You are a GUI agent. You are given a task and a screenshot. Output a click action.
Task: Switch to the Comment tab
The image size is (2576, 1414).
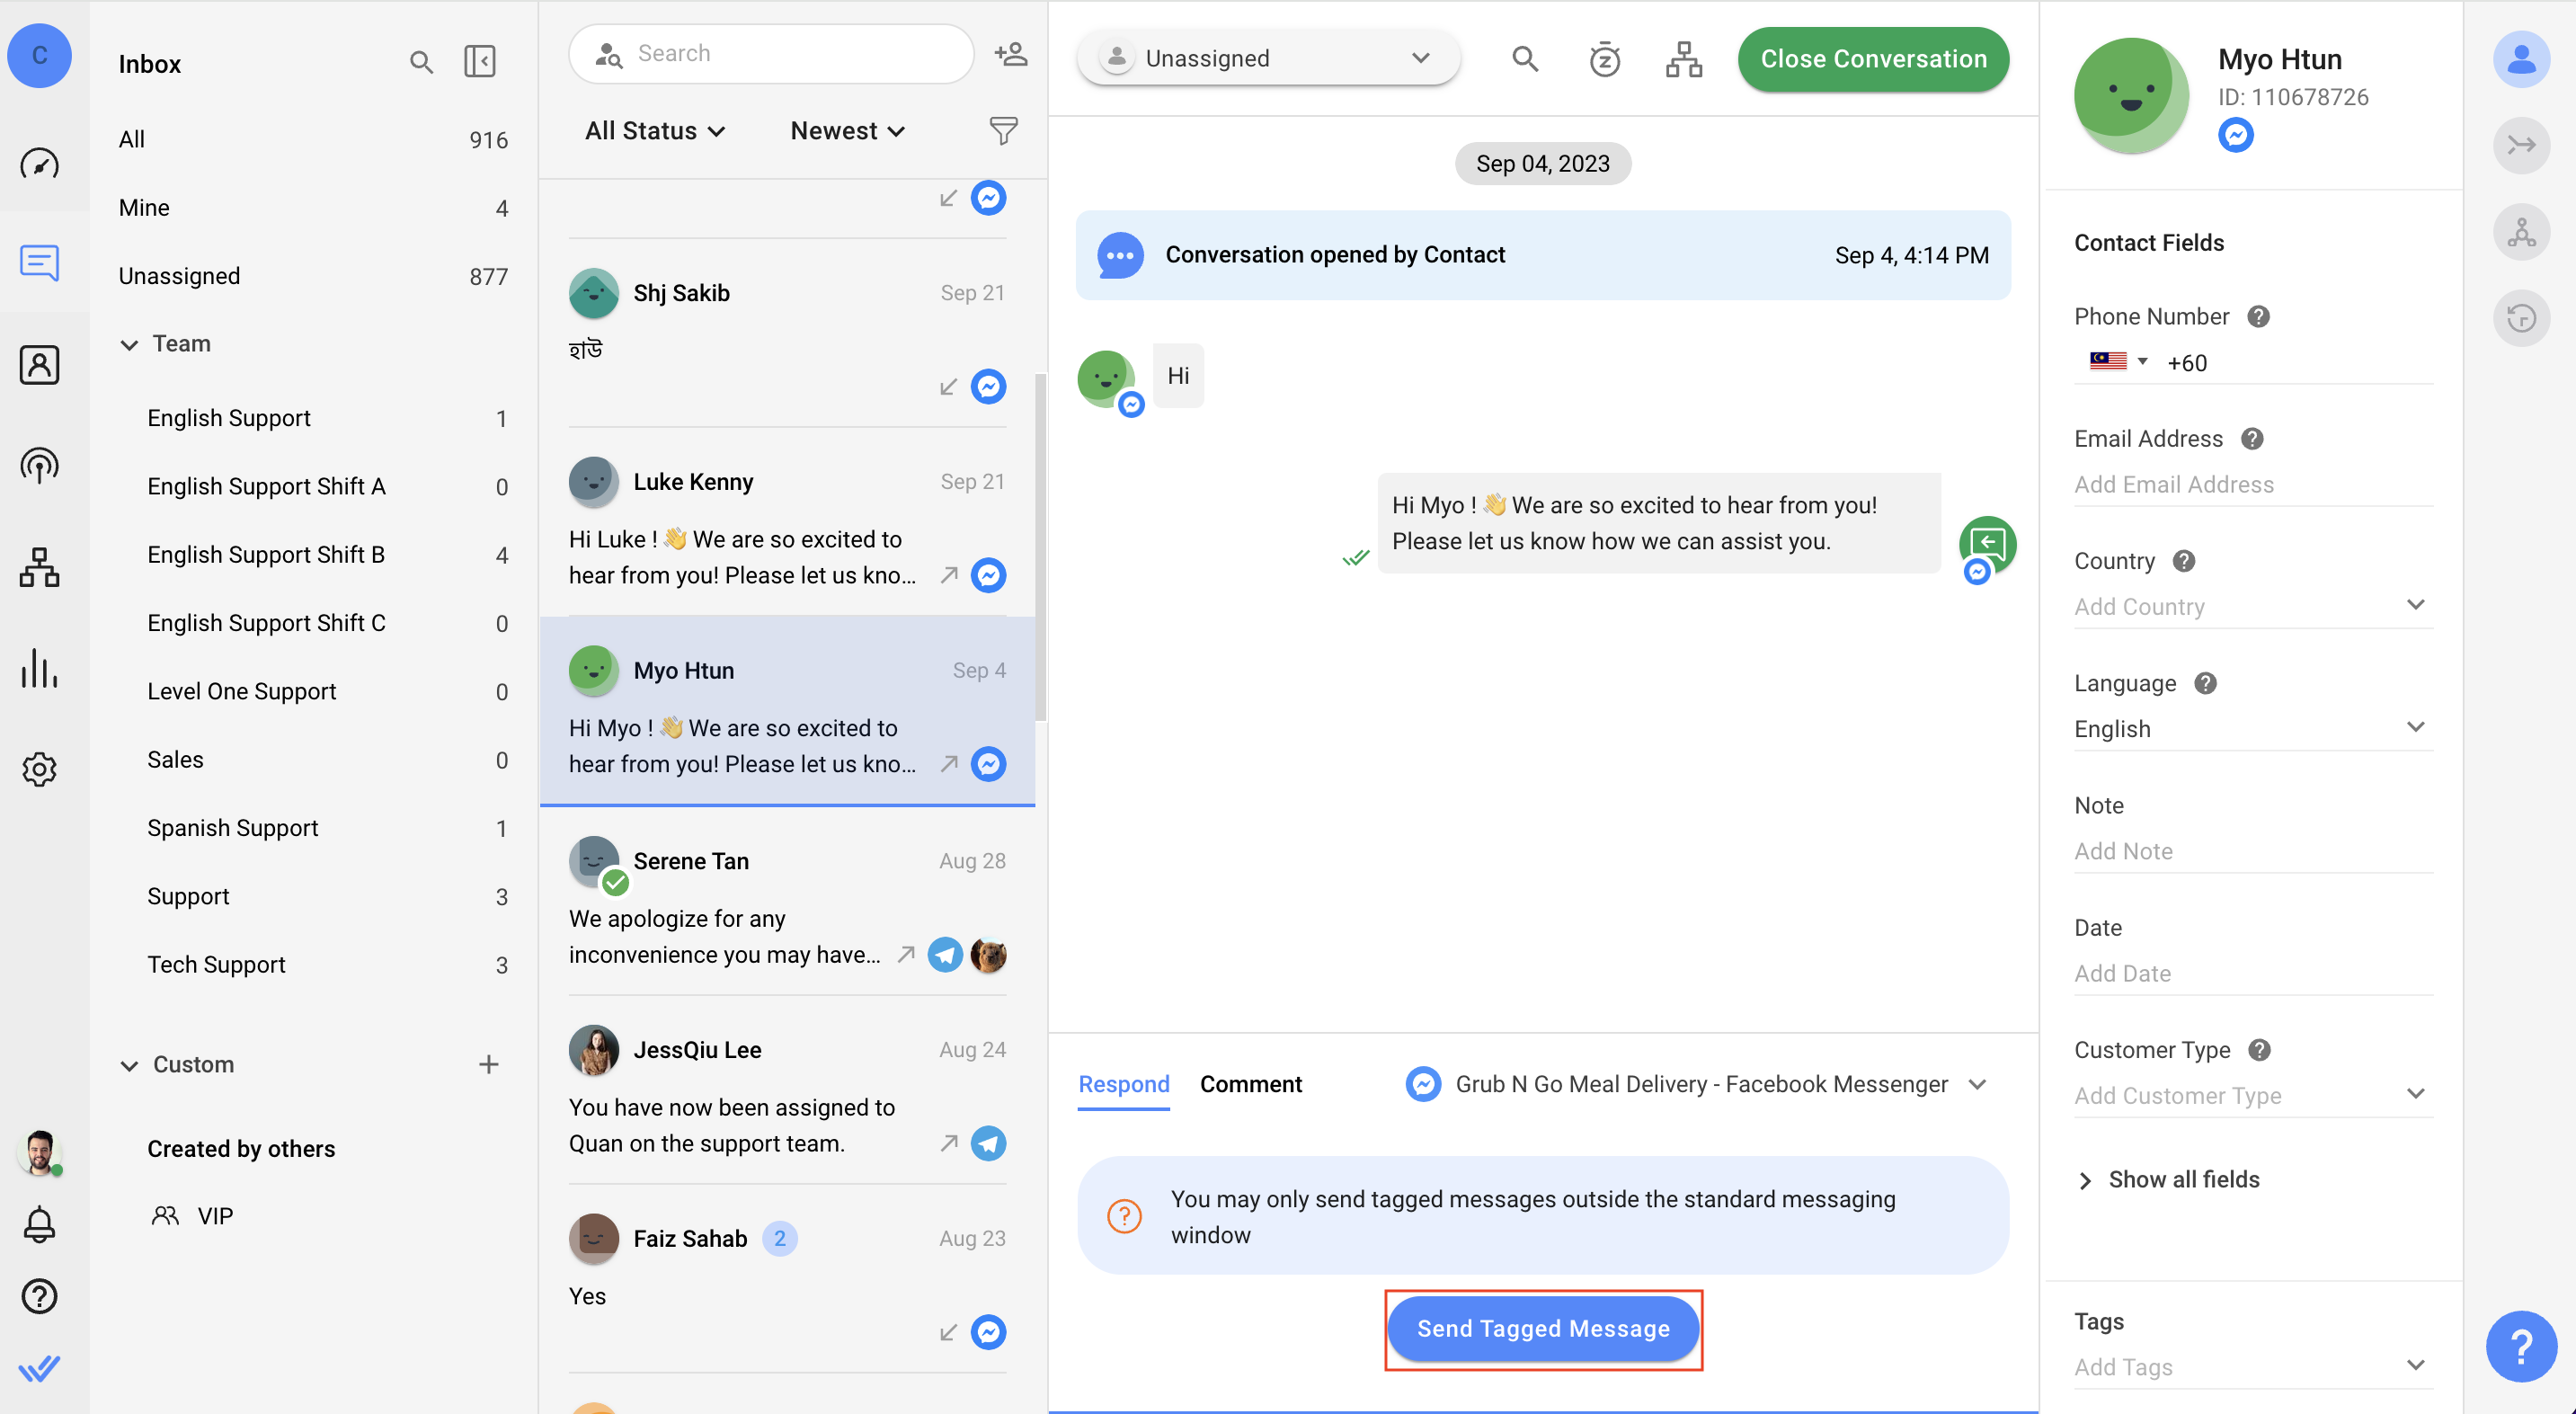[x=1249, y=1083]
